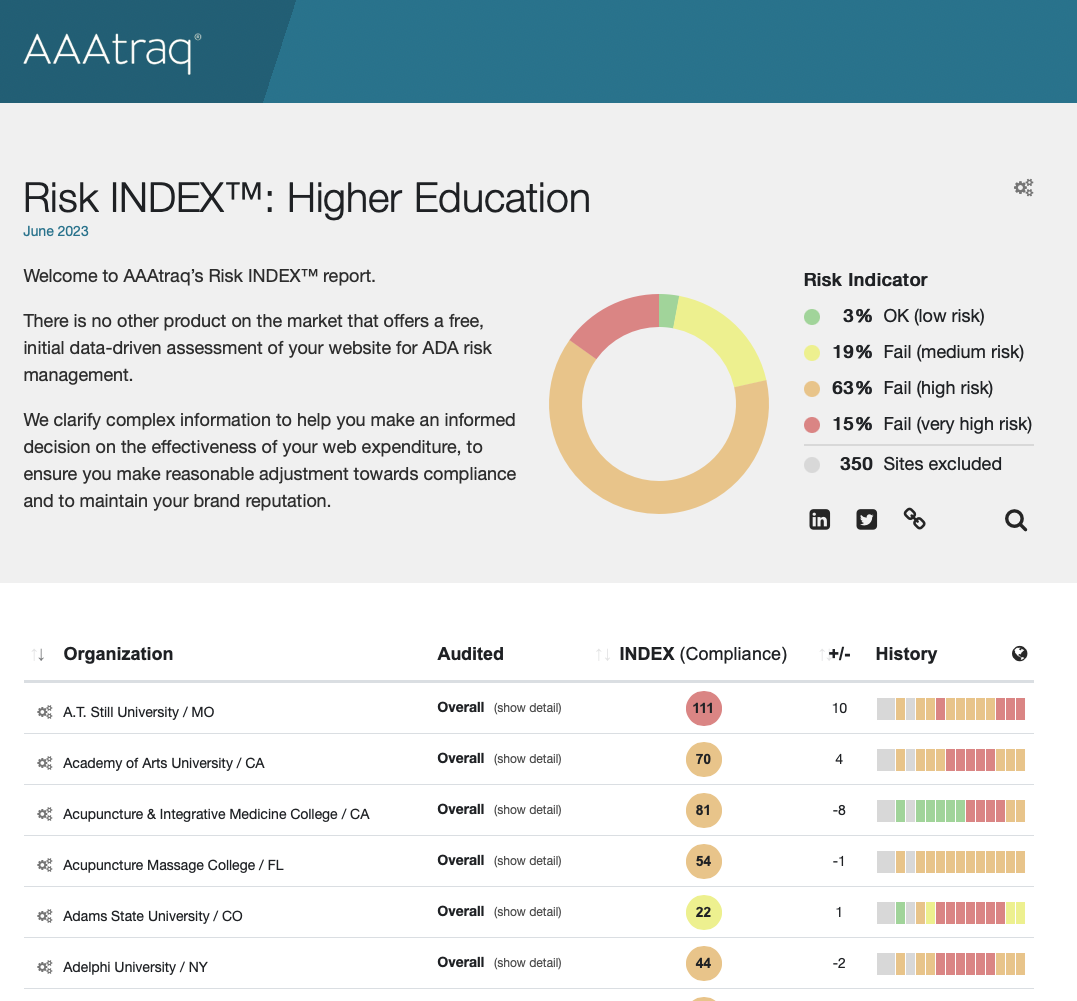The width and height of the screenshot is (1077, 1001).
Task: Expand detail for Acupuncture Massage College
Action: [x=527, y=861]
